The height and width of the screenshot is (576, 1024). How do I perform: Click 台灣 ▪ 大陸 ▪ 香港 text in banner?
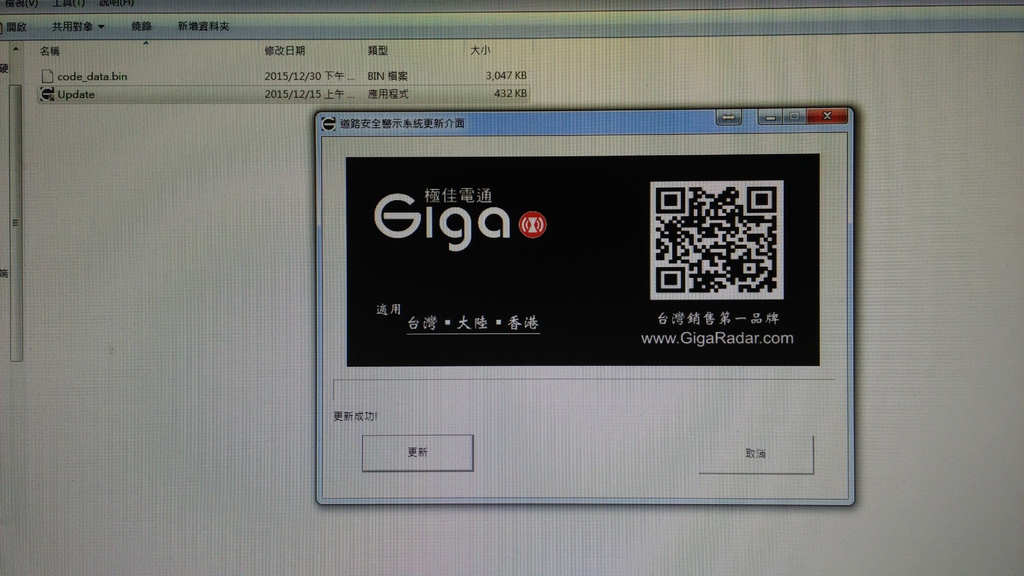coord(473,323)
